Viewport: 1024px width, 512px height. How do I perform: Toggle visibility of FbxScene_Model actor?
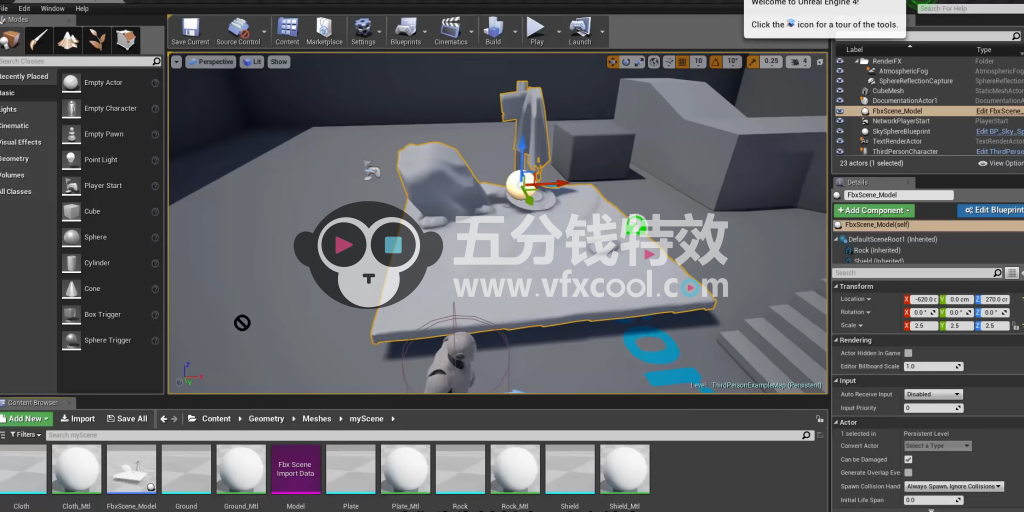click(840, 111)
